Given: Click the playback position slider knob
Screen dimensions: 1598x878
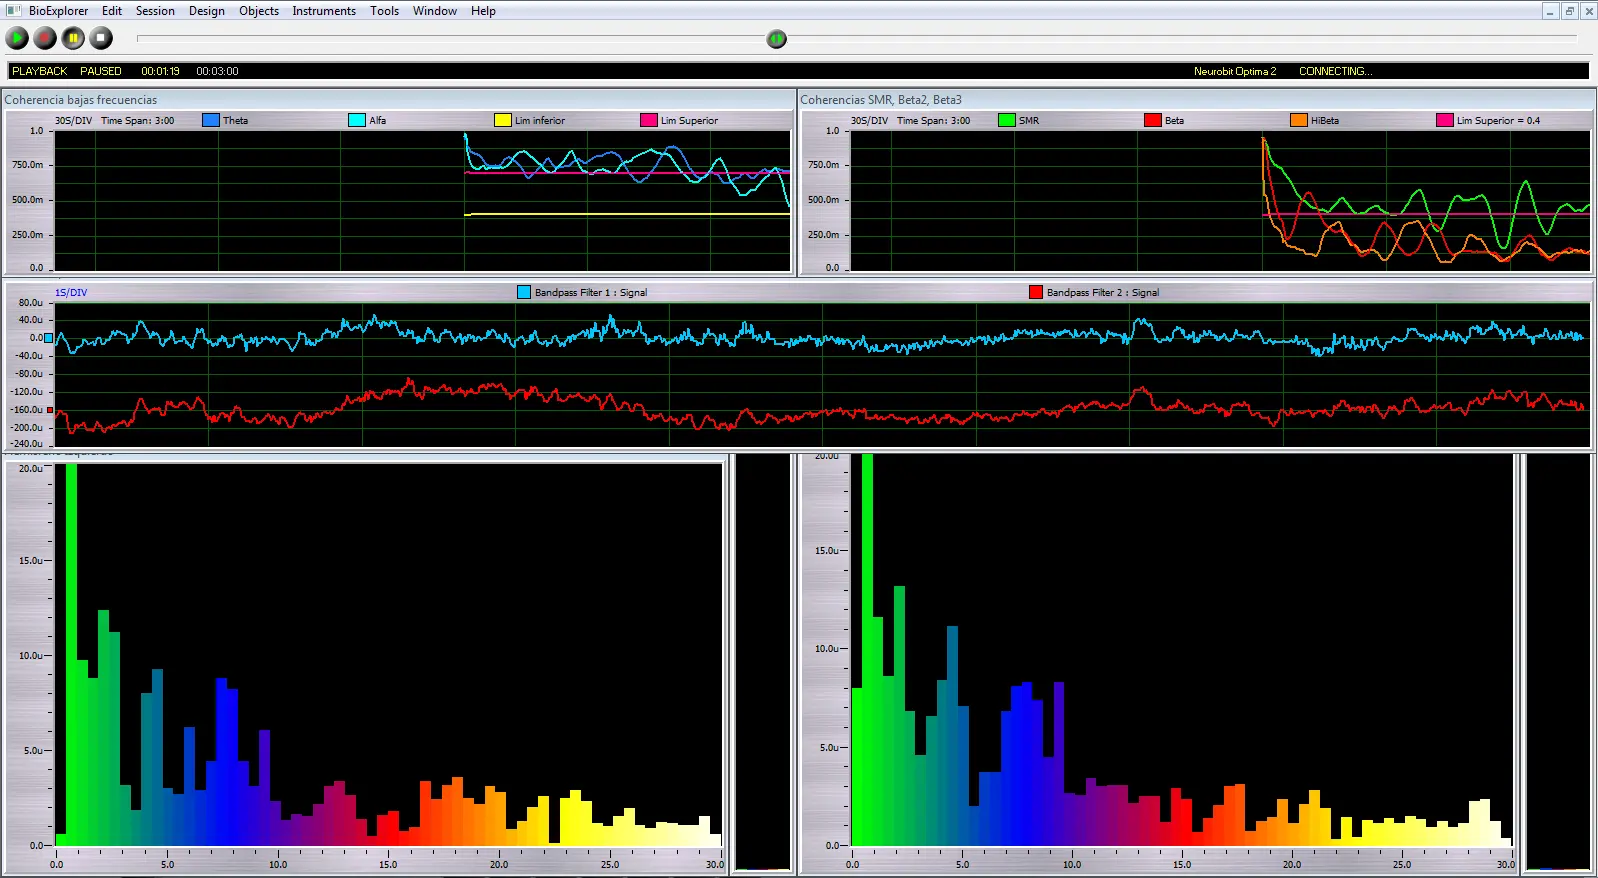Looking at the screenshot, I should 777,39.
